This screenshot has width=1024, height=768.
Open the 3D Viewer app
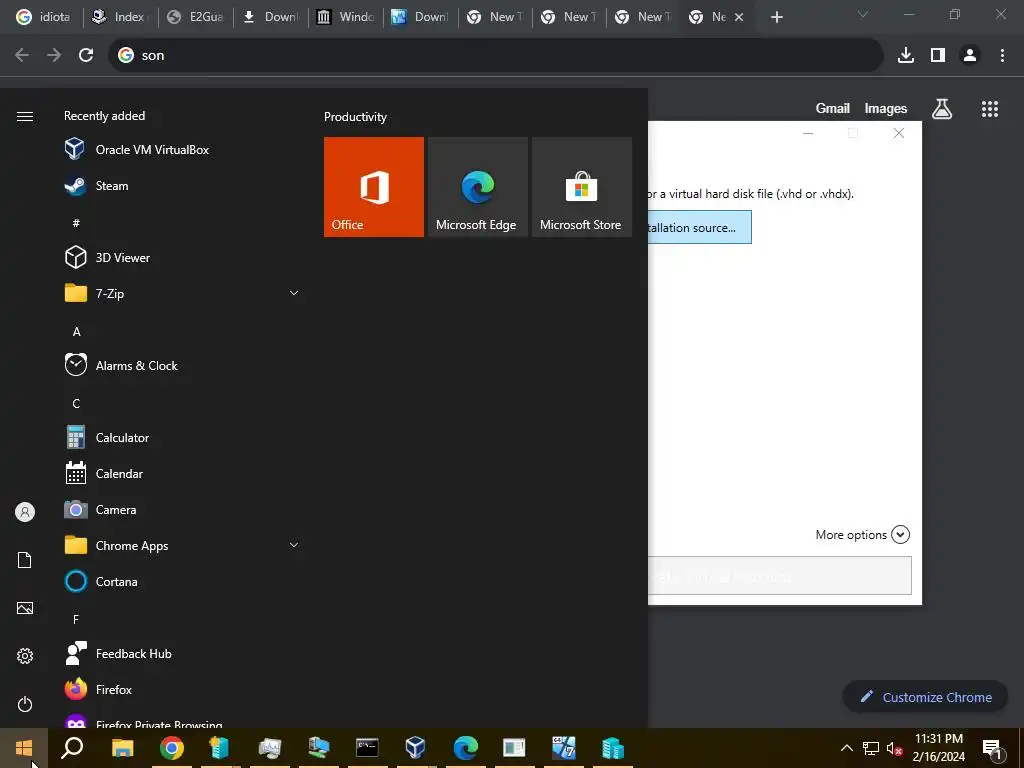[x=182, y=257]
